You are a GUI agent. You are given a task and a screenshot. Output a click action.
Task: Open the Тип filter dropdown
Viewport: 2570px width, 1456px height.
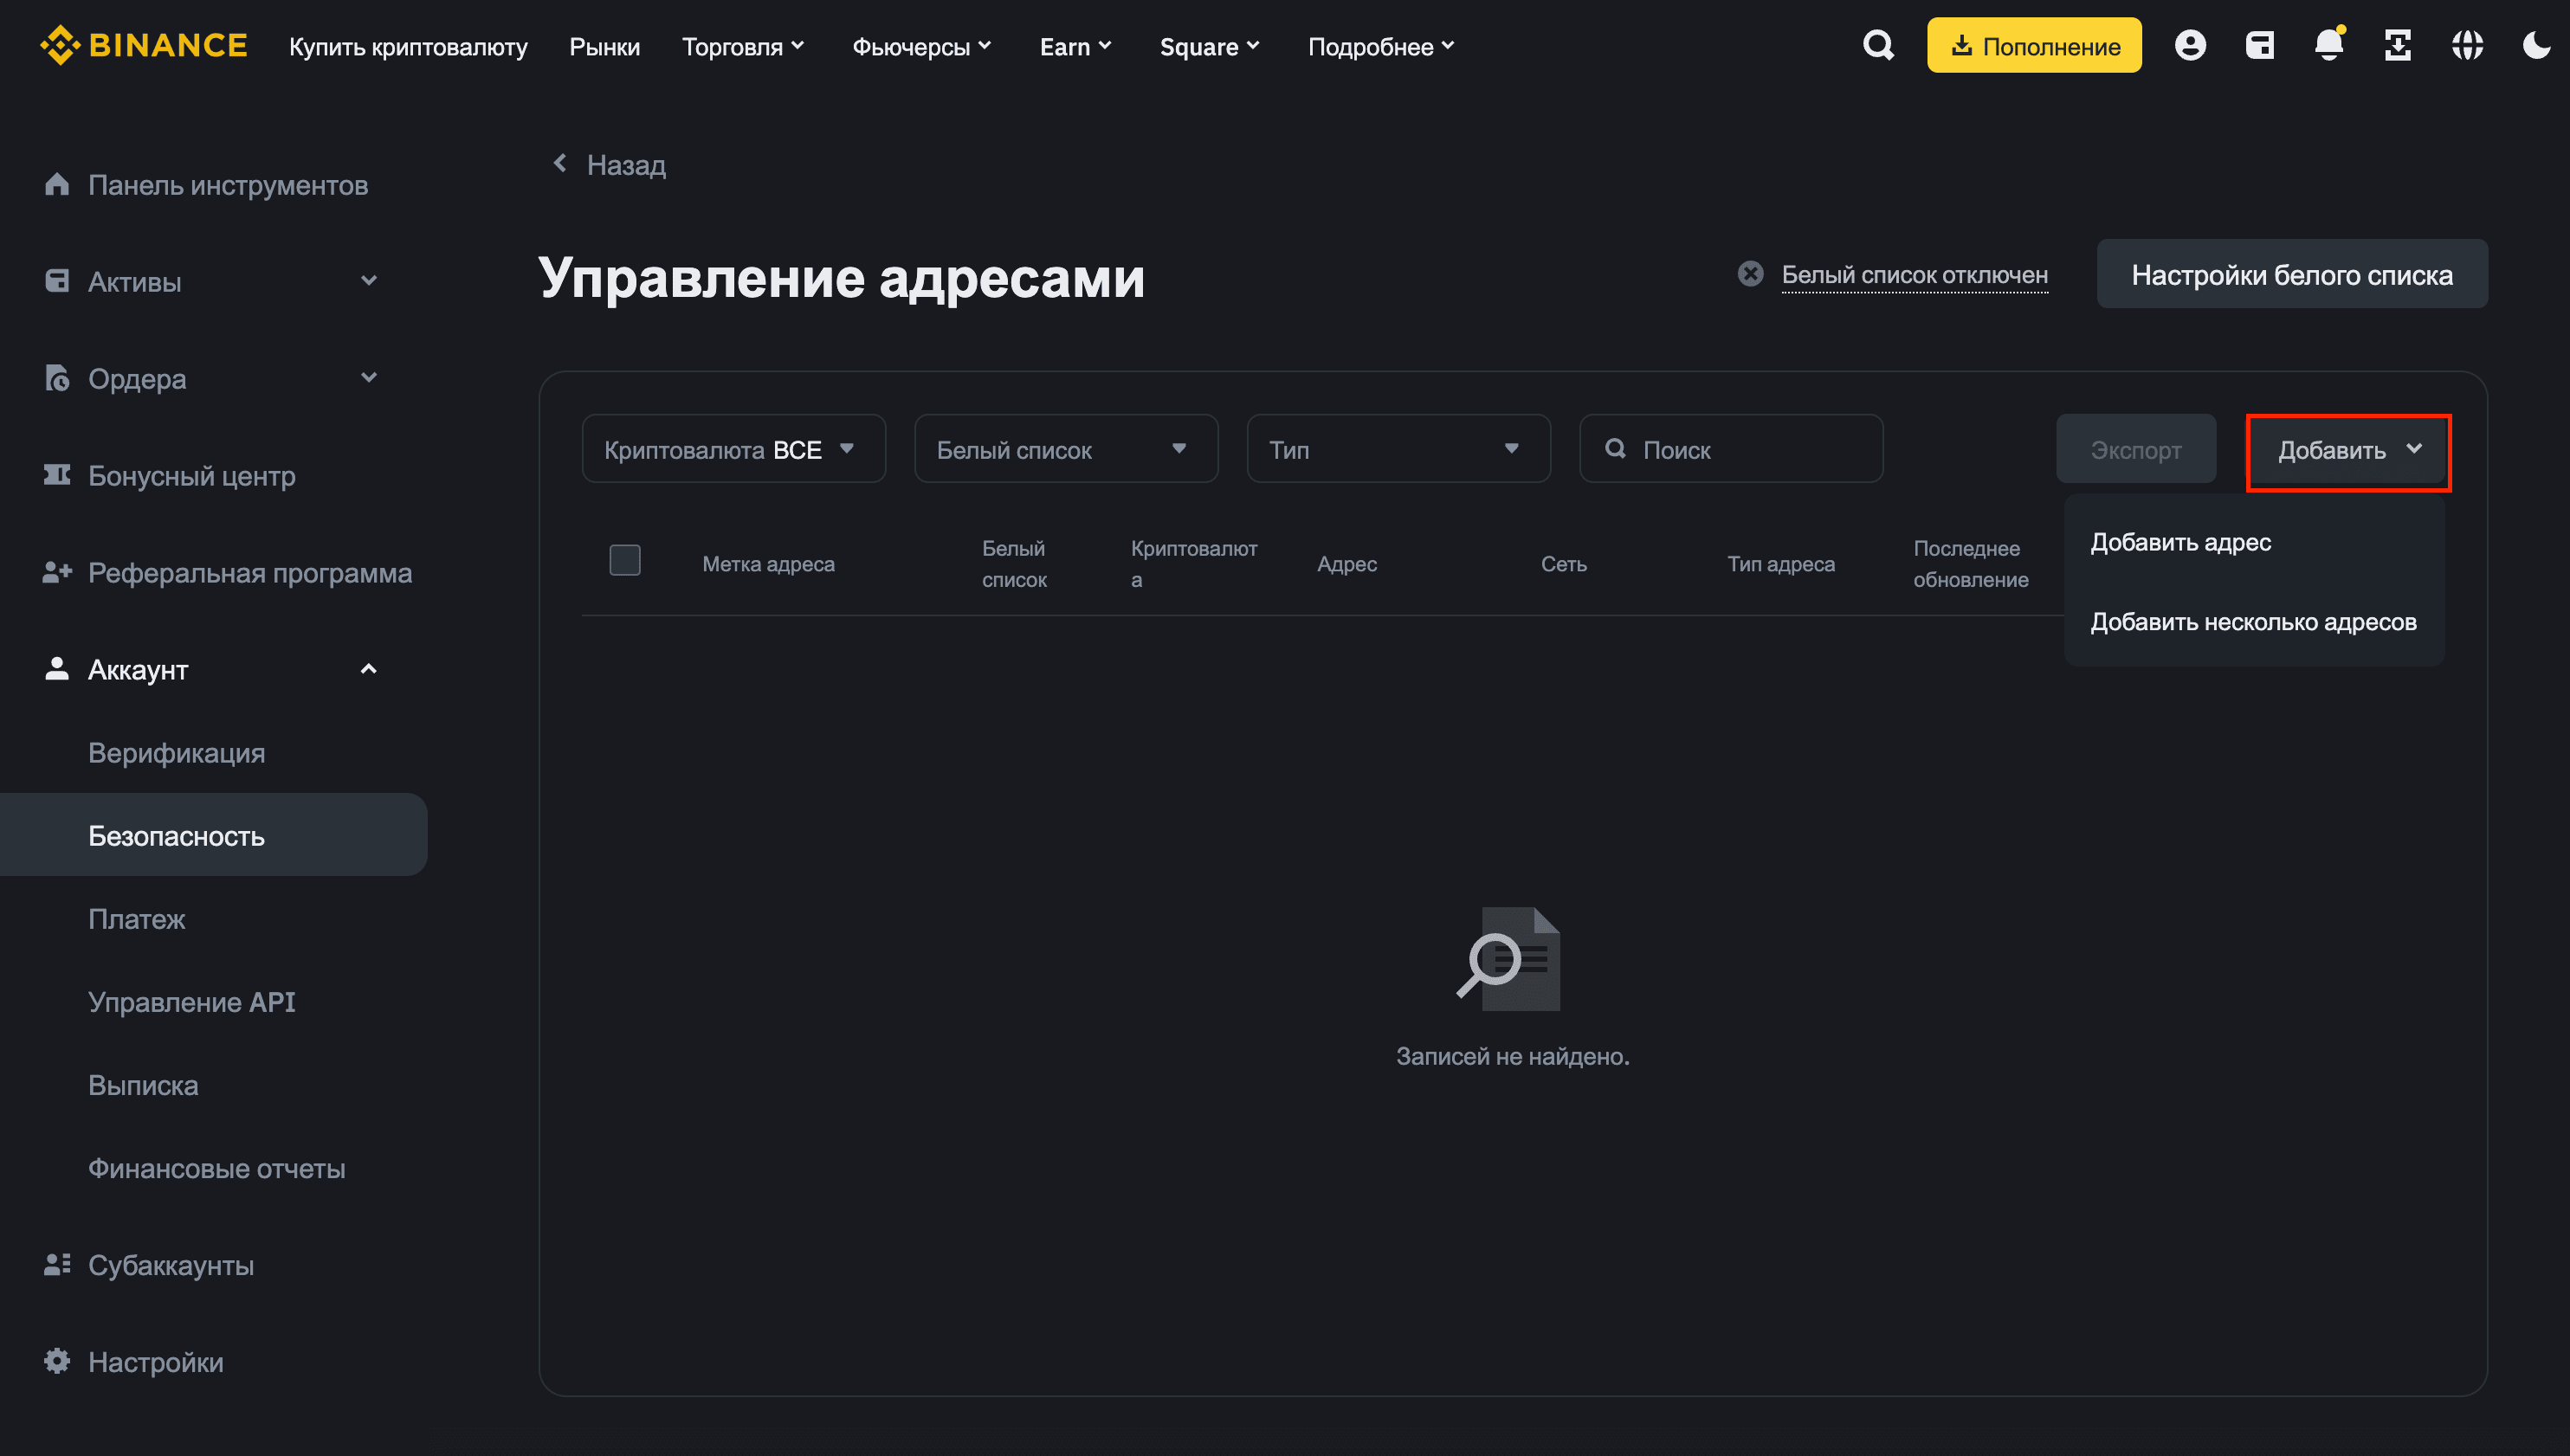pyautogui.click(x=1397, y=449)
